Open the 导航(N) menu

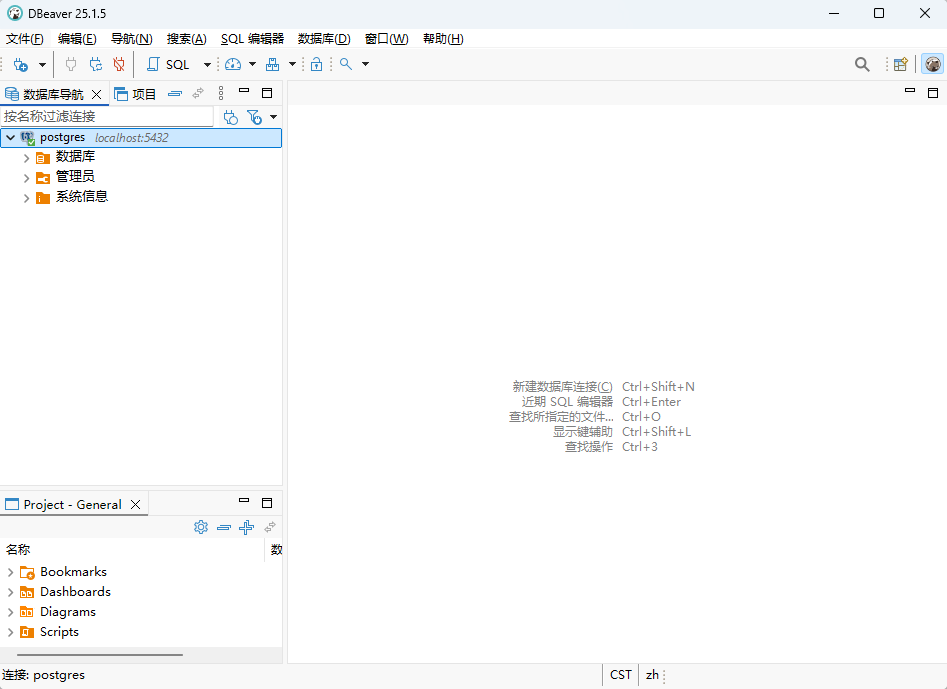pyautogui.click(x=132, y=39)
